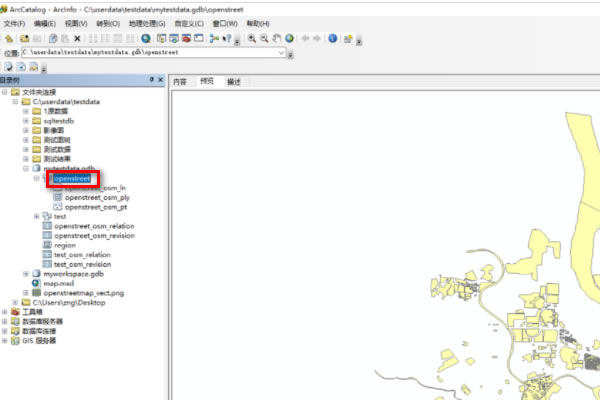Select the 数据库服务器 node
This screenshot has width=600, height=400.
[42, 322]
